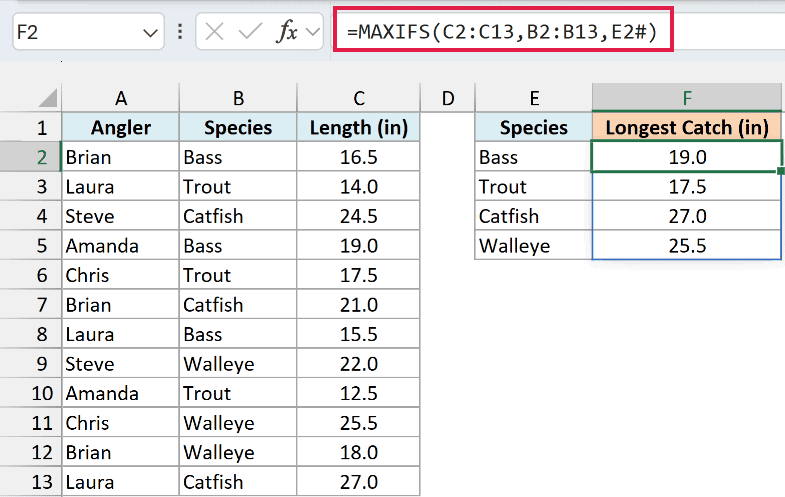Select cell A12 containing Brian
785x497 pixels.
[120, 452]
